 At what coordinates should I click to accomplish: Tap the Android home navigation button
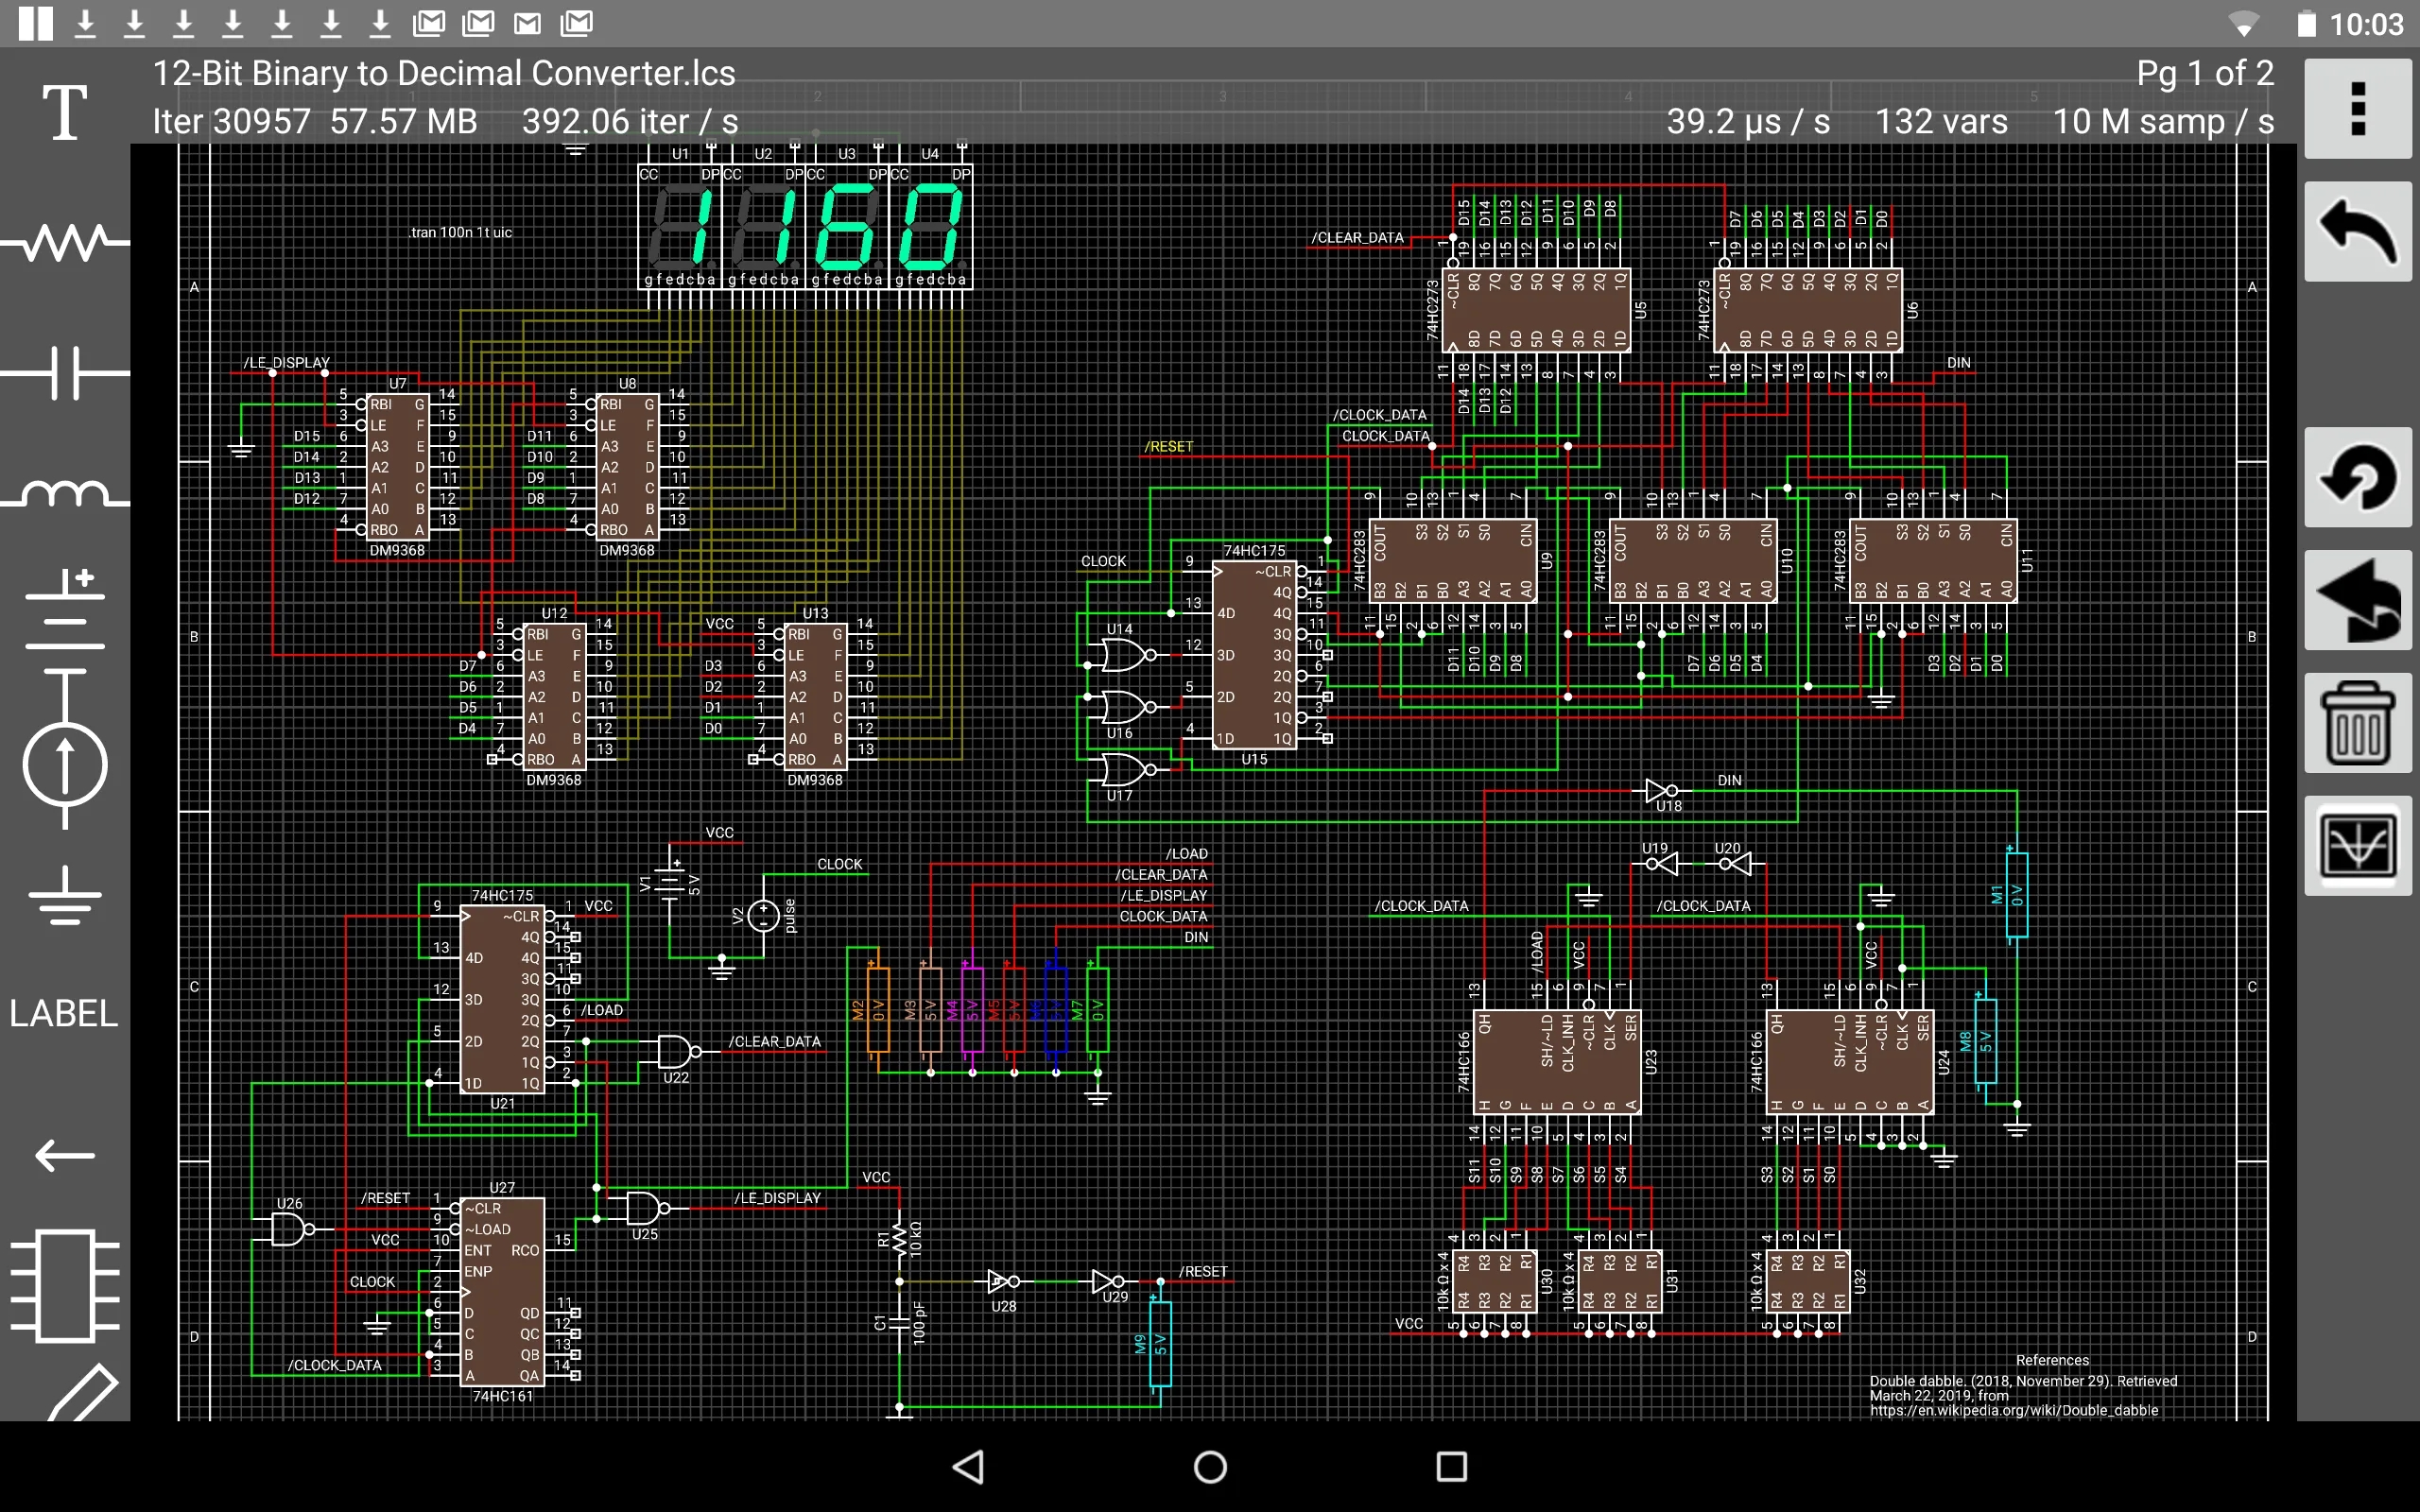(x=1210, y=1467)
